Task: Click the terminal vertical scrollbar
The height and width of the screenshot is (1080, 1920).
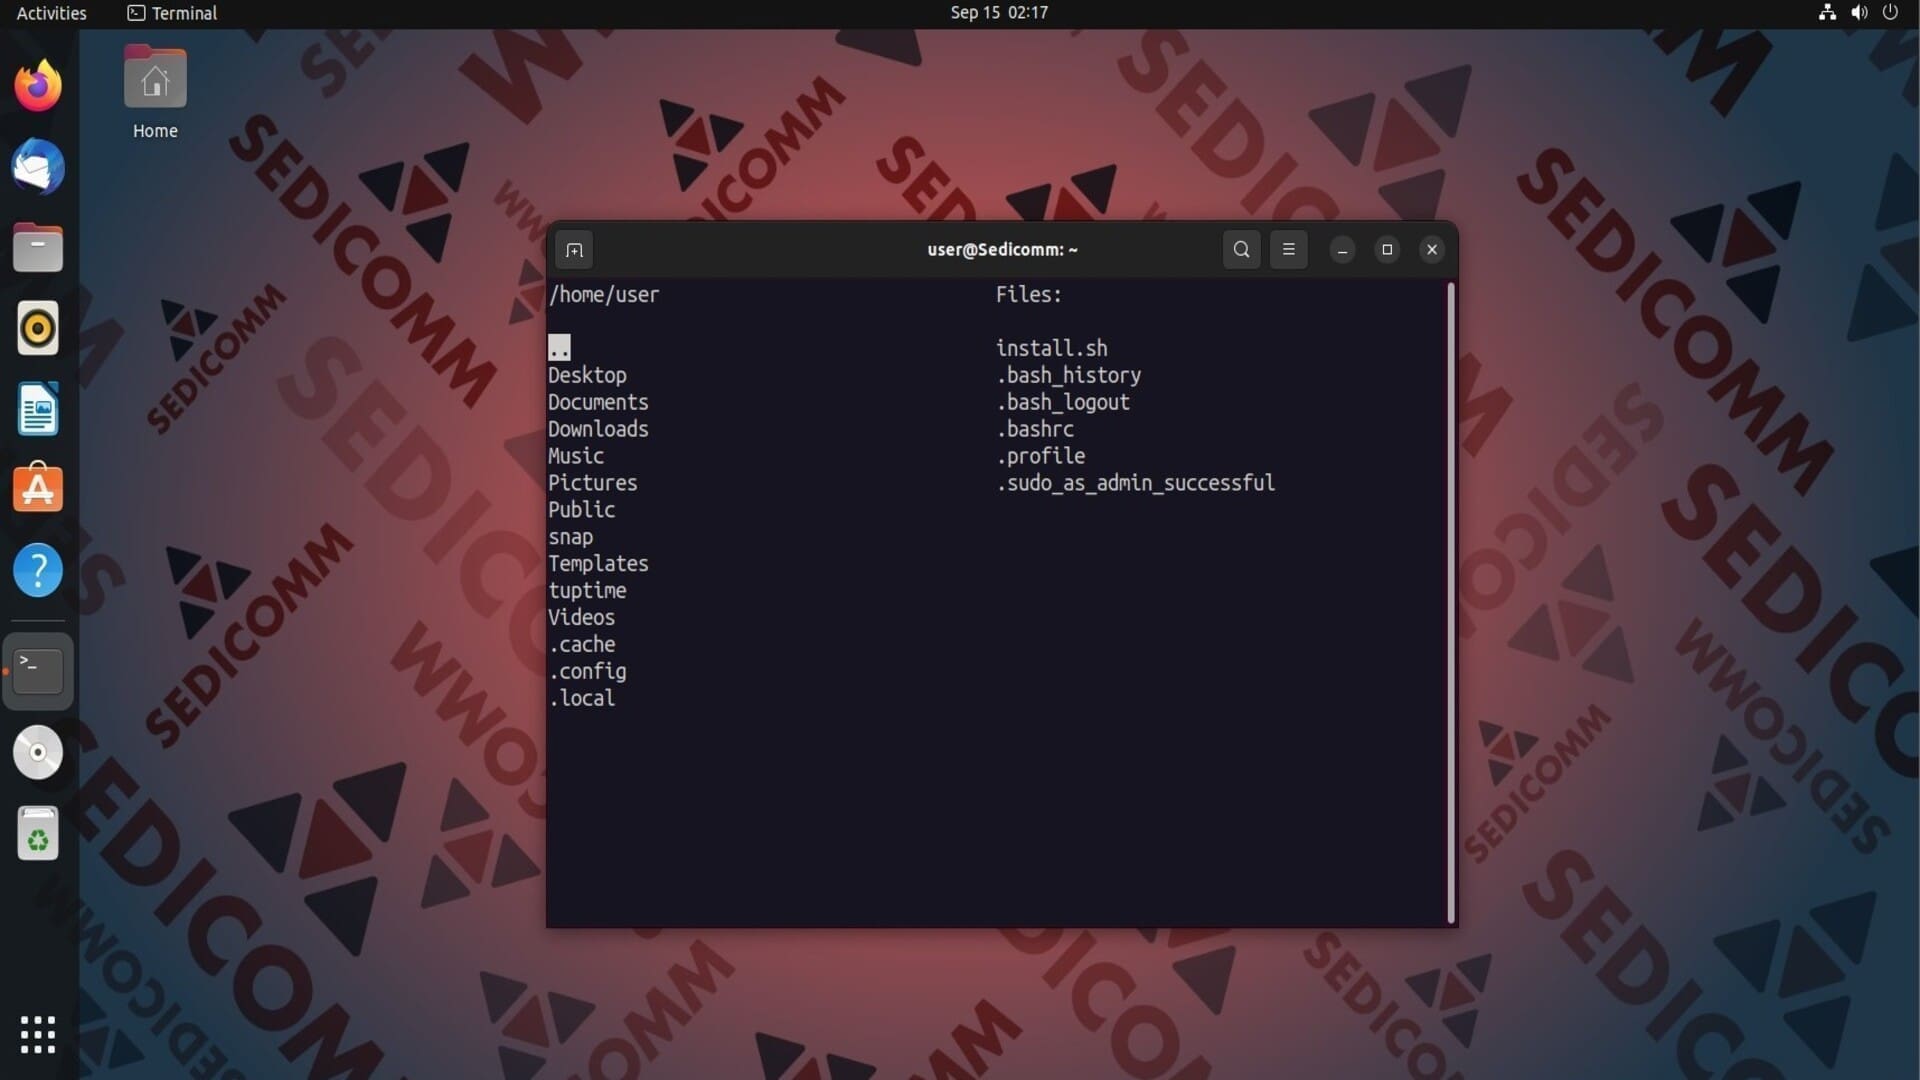Action: (1450, 600)
